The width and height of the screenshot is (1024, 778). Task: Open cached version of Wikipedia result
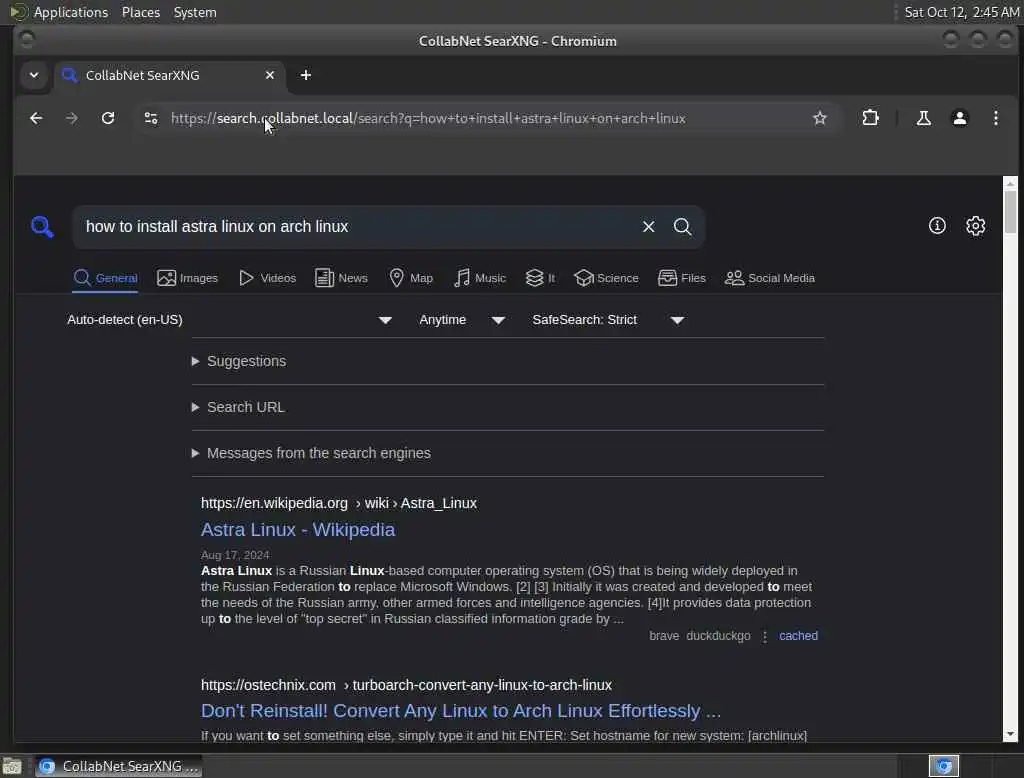click(798, 636)
